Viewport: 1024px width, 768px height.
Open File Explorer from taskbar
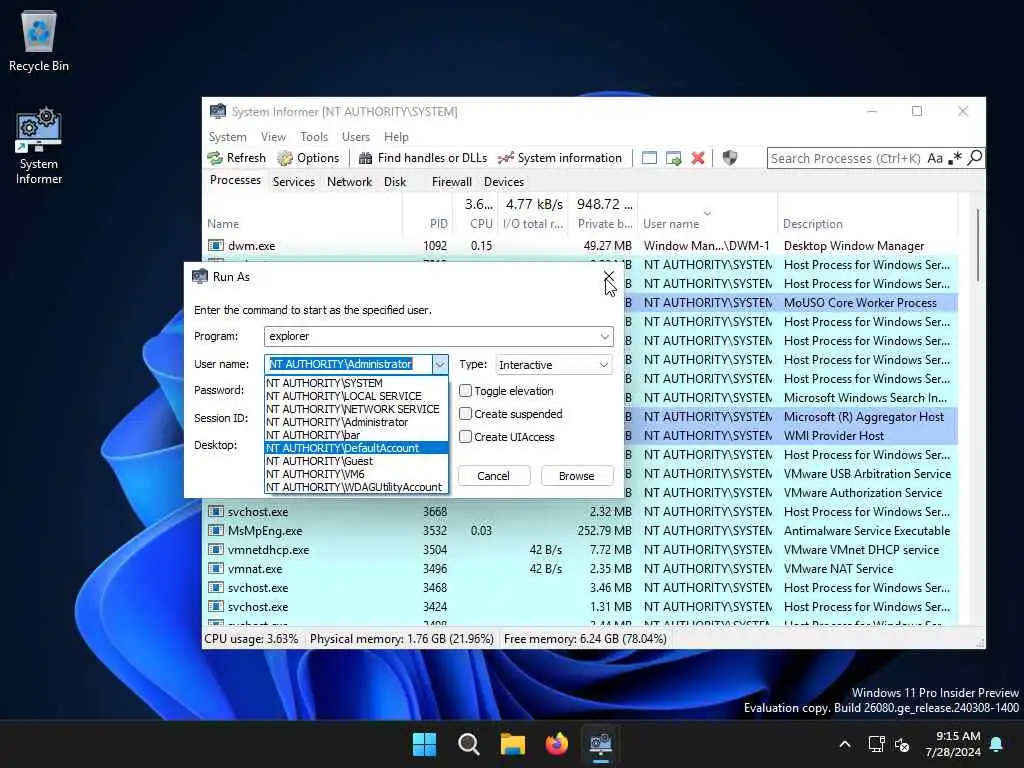513,744
